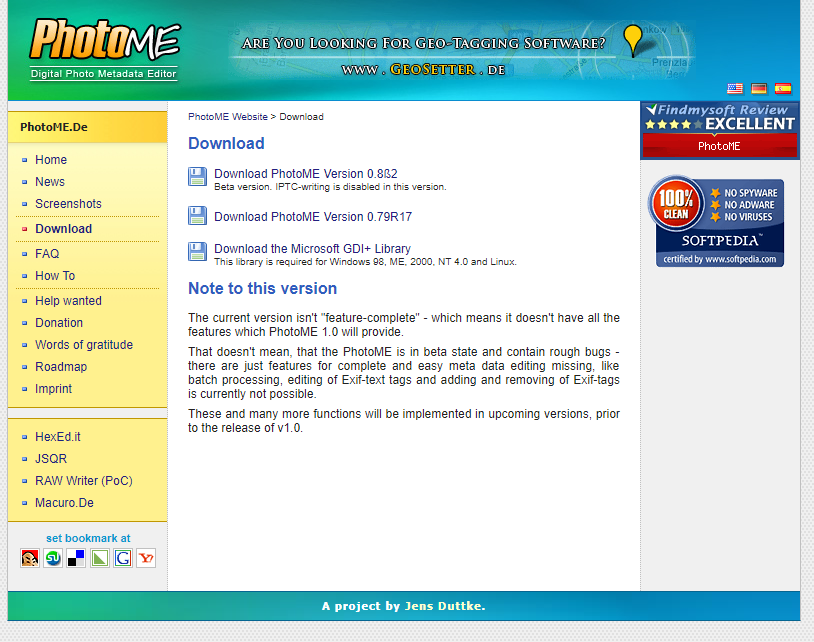
Task: Switch language via the Spanish flag icon
Action: pyautogui.click(x=783, y=88)
